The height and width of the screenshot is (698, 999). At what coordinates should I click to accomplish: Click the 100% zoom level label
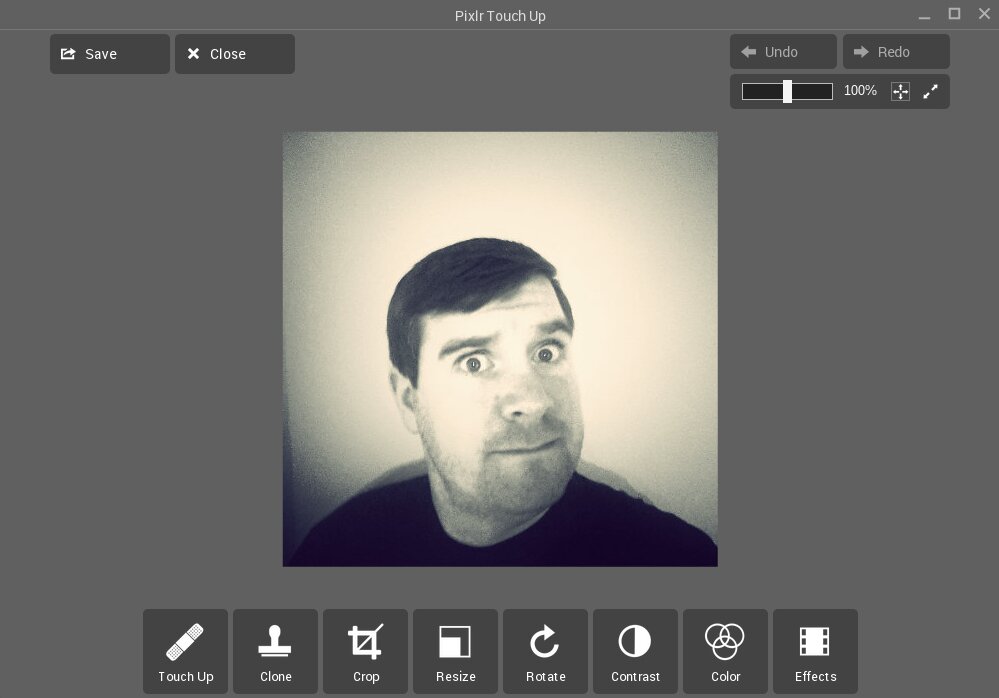point(860,91)
